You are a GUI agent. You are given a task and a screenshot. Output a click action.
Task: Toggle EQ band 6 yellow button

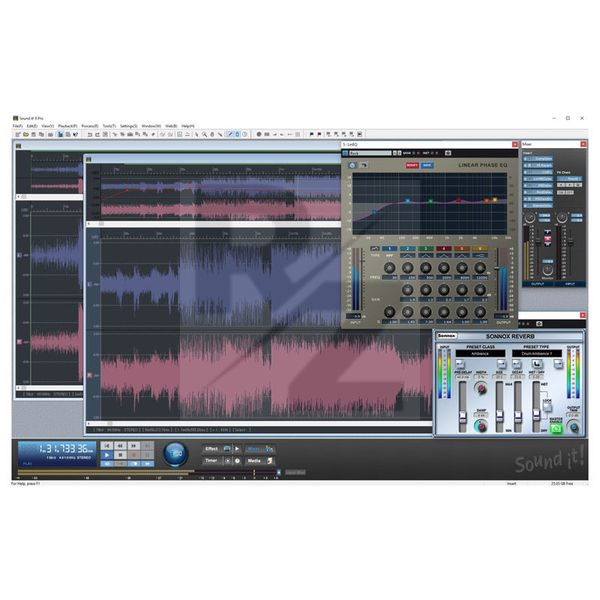point(479,249)
